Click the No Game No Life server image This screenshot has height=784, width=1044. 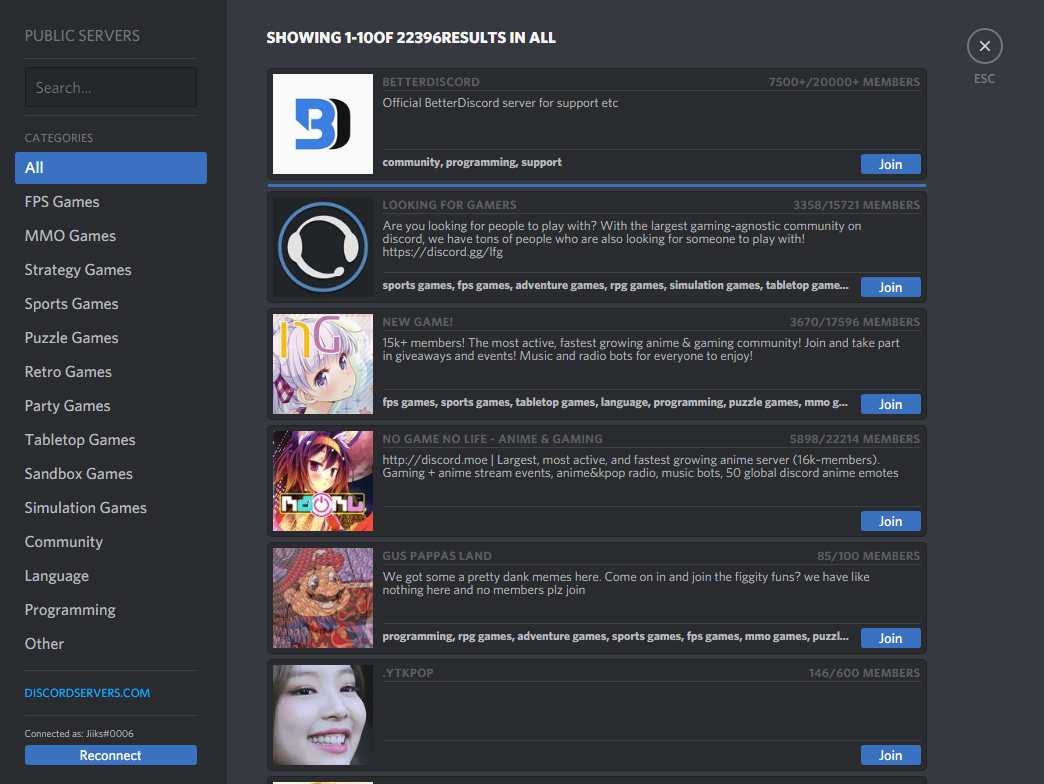point(323,481)
